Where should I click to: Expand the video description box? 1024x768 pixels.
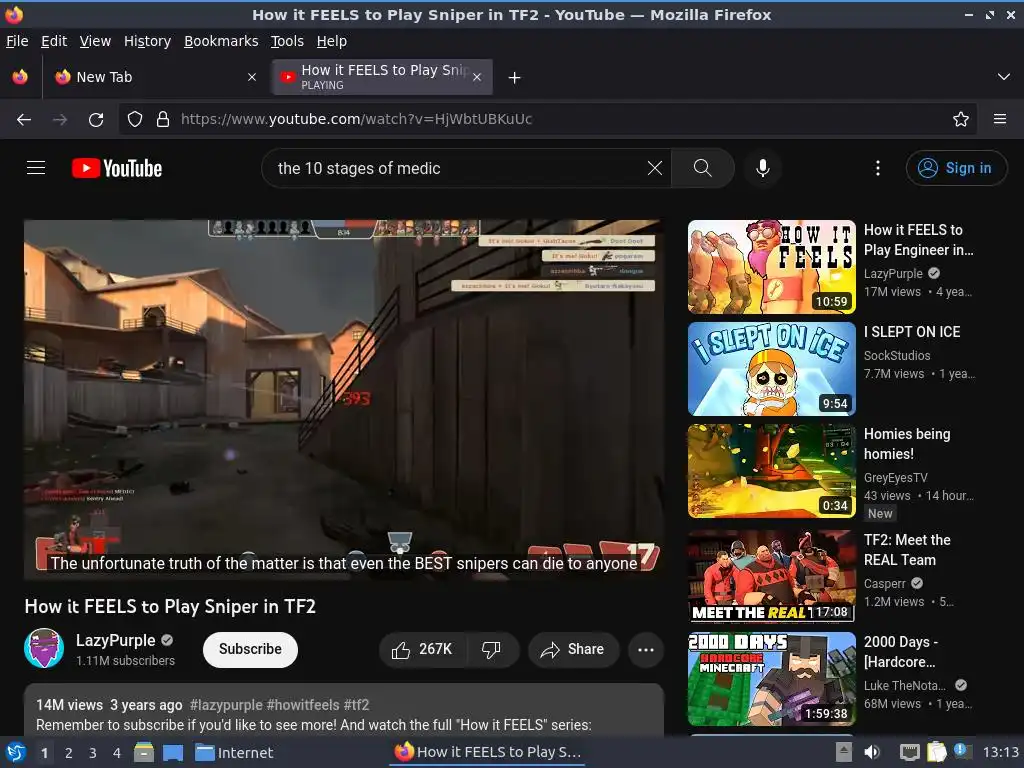pos(344,709)
